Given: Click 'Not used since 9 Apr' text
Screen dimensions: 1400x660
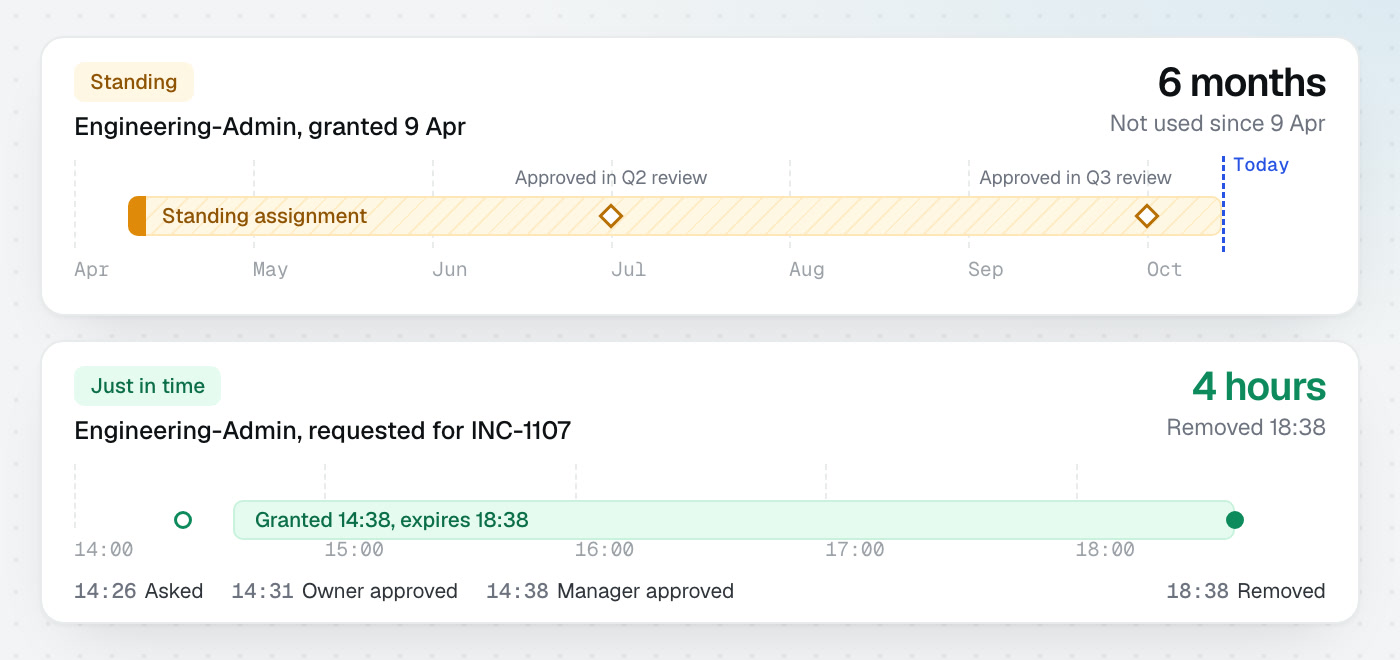Looking at the screenshot, I should click(1218, 124).
